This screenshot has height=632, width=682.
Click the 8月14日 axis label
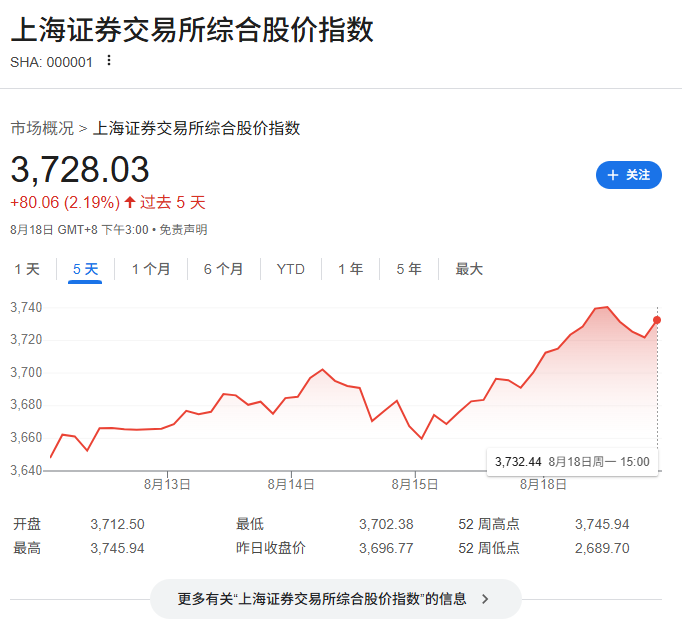click(x=291, y=484)
